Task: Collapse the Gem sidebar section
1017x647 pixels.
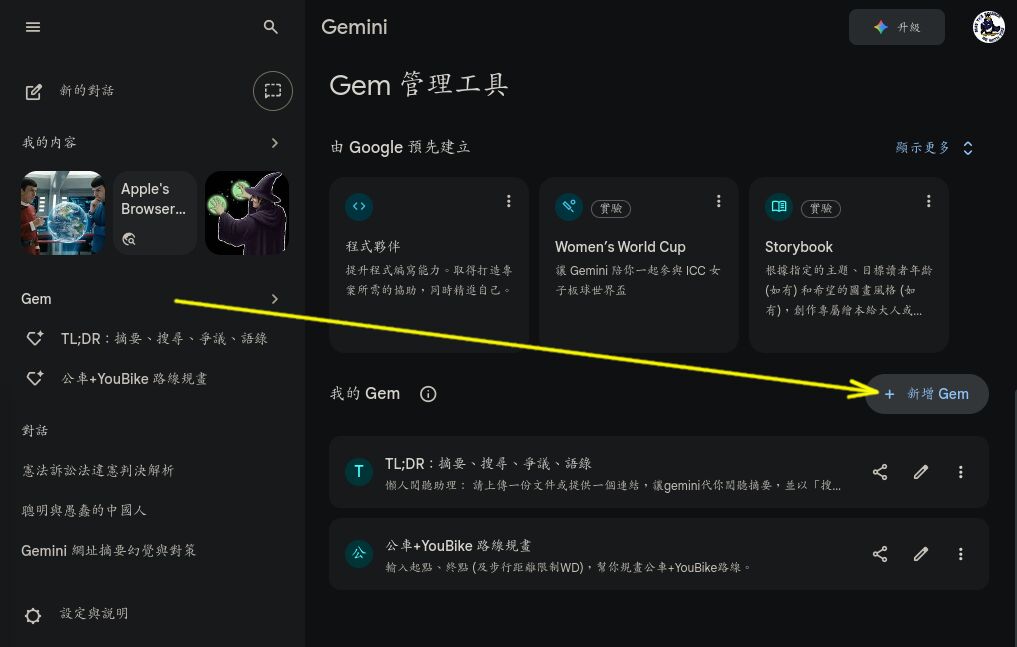Action: pos(274,298)
